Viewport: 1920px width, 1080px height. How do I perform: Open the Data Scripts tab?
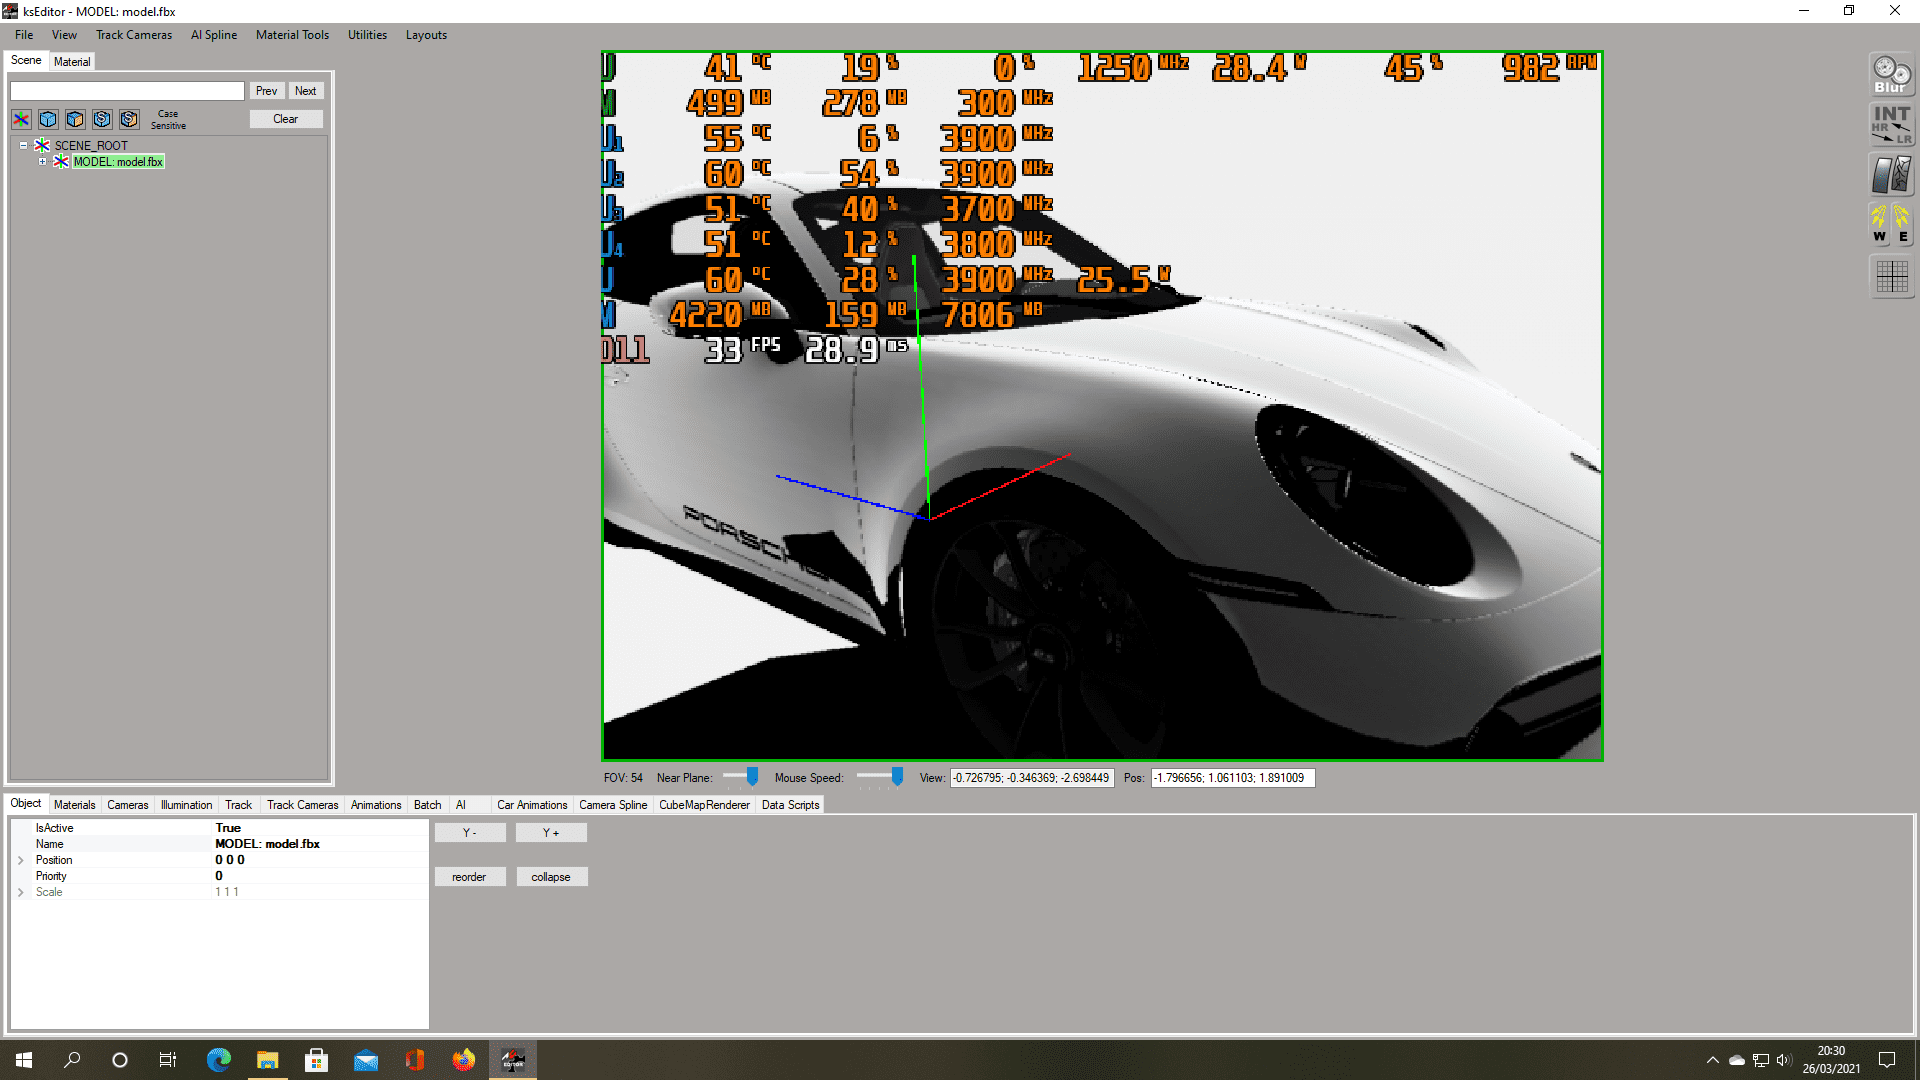click(x=790, y=805)
